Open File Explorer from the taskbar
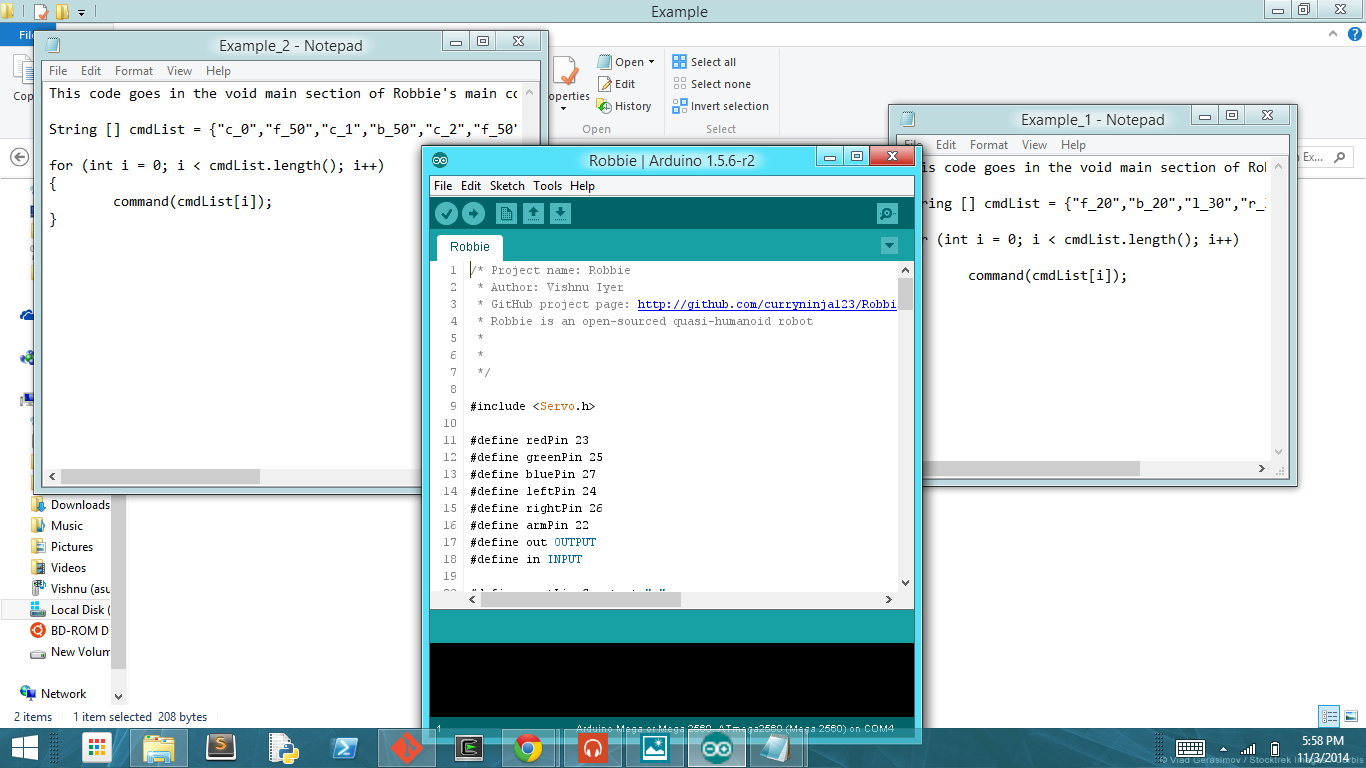The image size is (1366, 768). coord(158,748)
